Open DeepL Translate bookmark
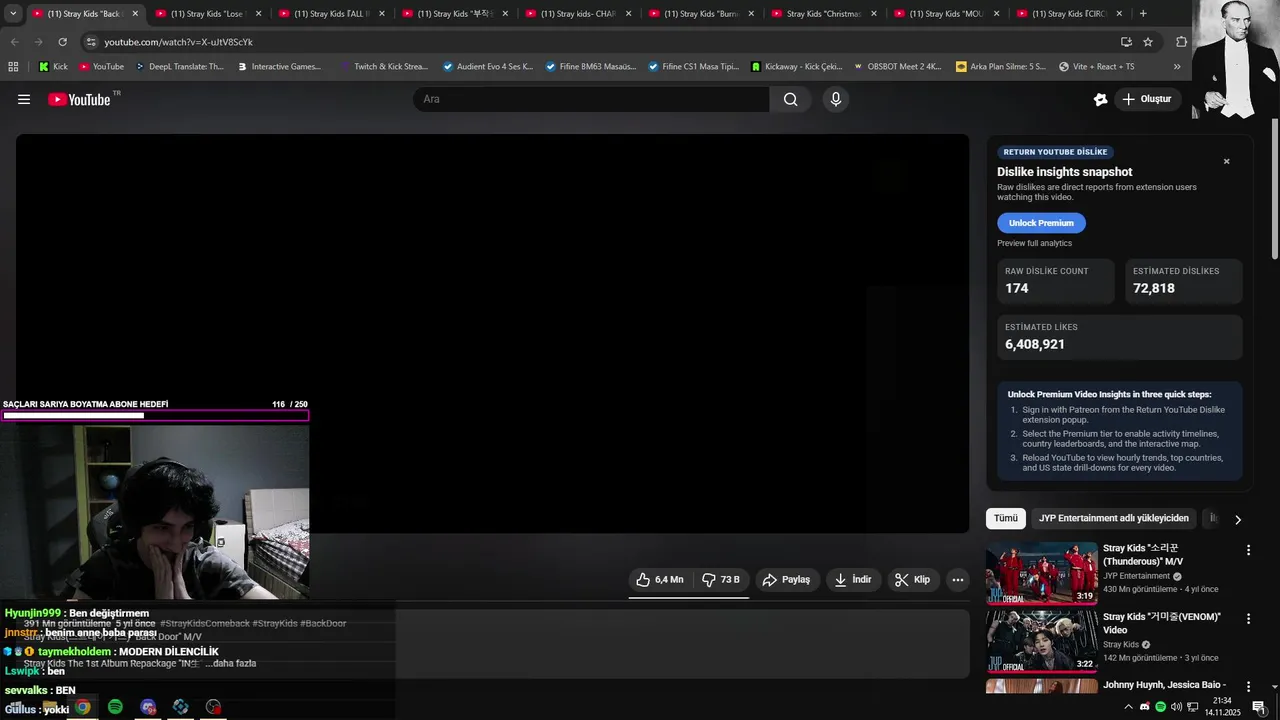 click(x=178, y=67)
